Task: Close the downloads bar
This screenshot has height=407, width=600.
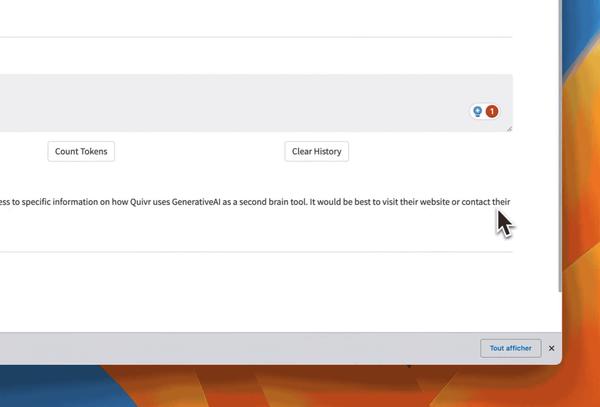Action: [x=551, y=348]
